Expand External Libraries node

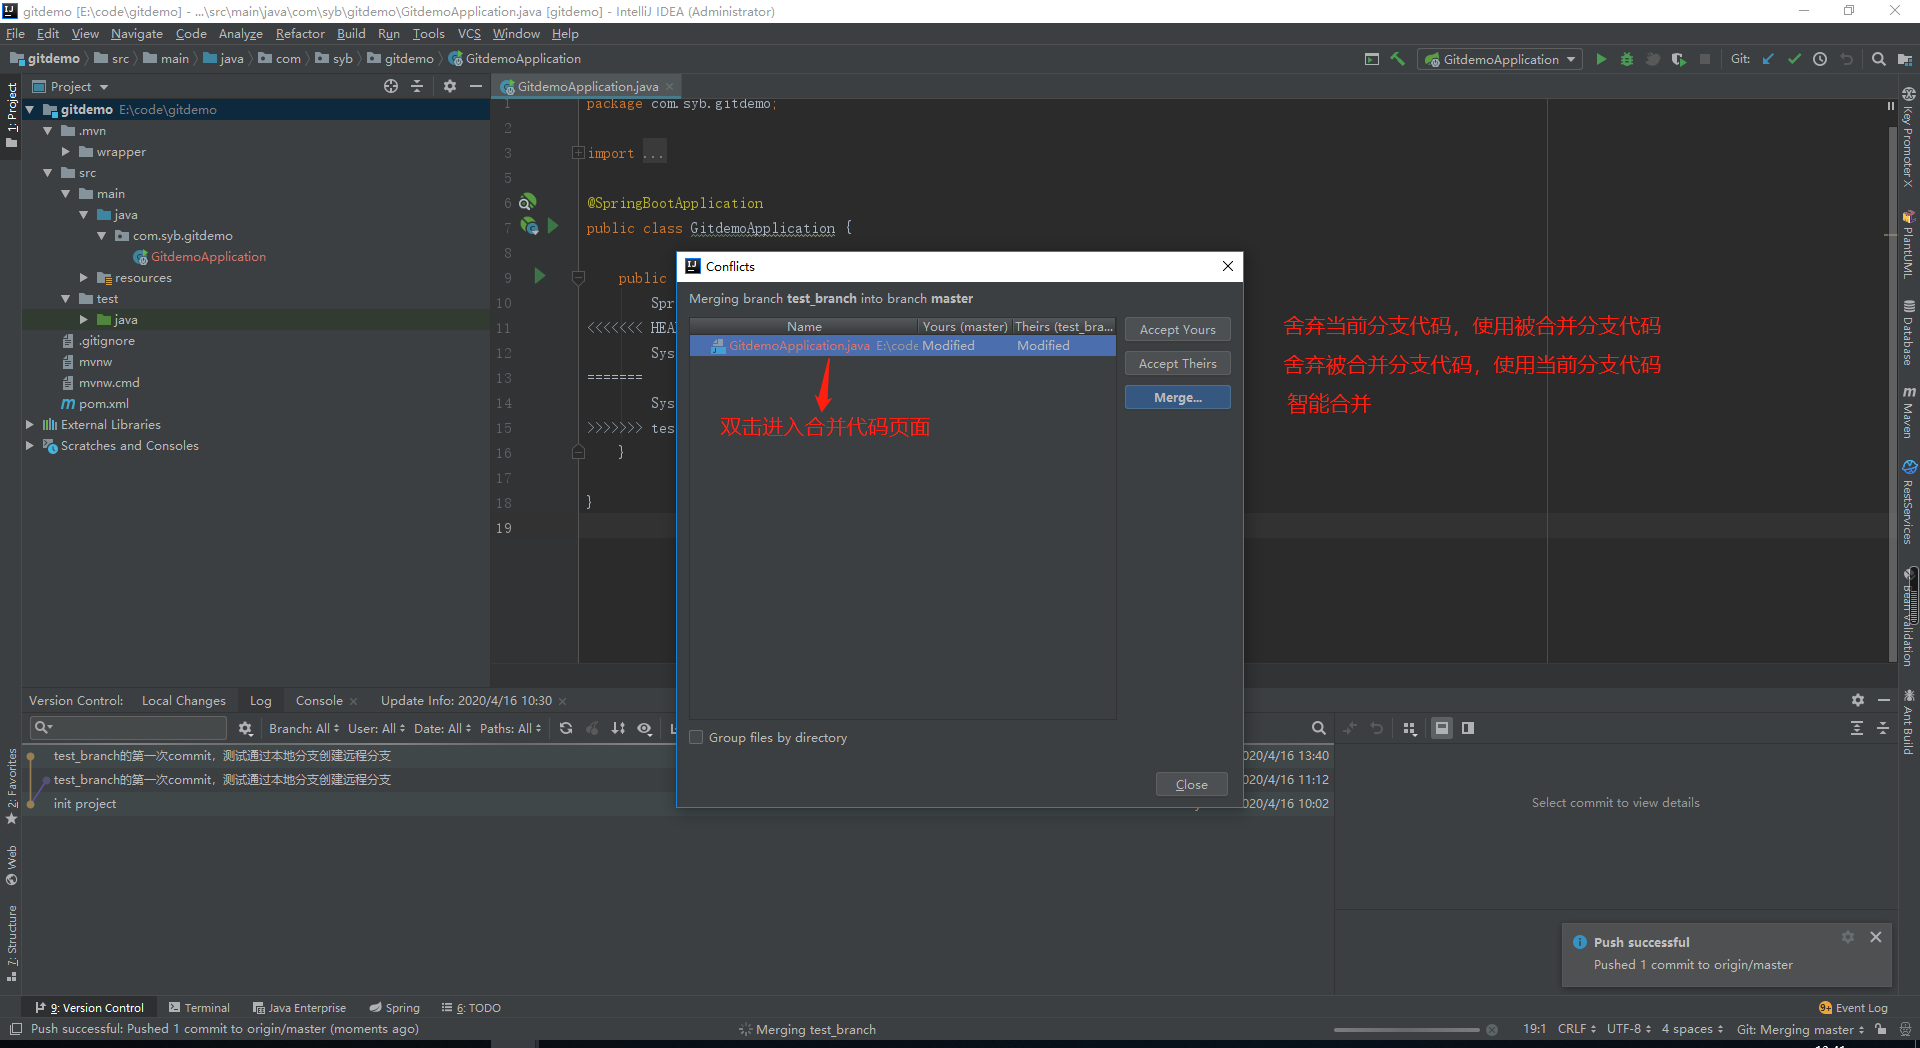pos(30,425)
